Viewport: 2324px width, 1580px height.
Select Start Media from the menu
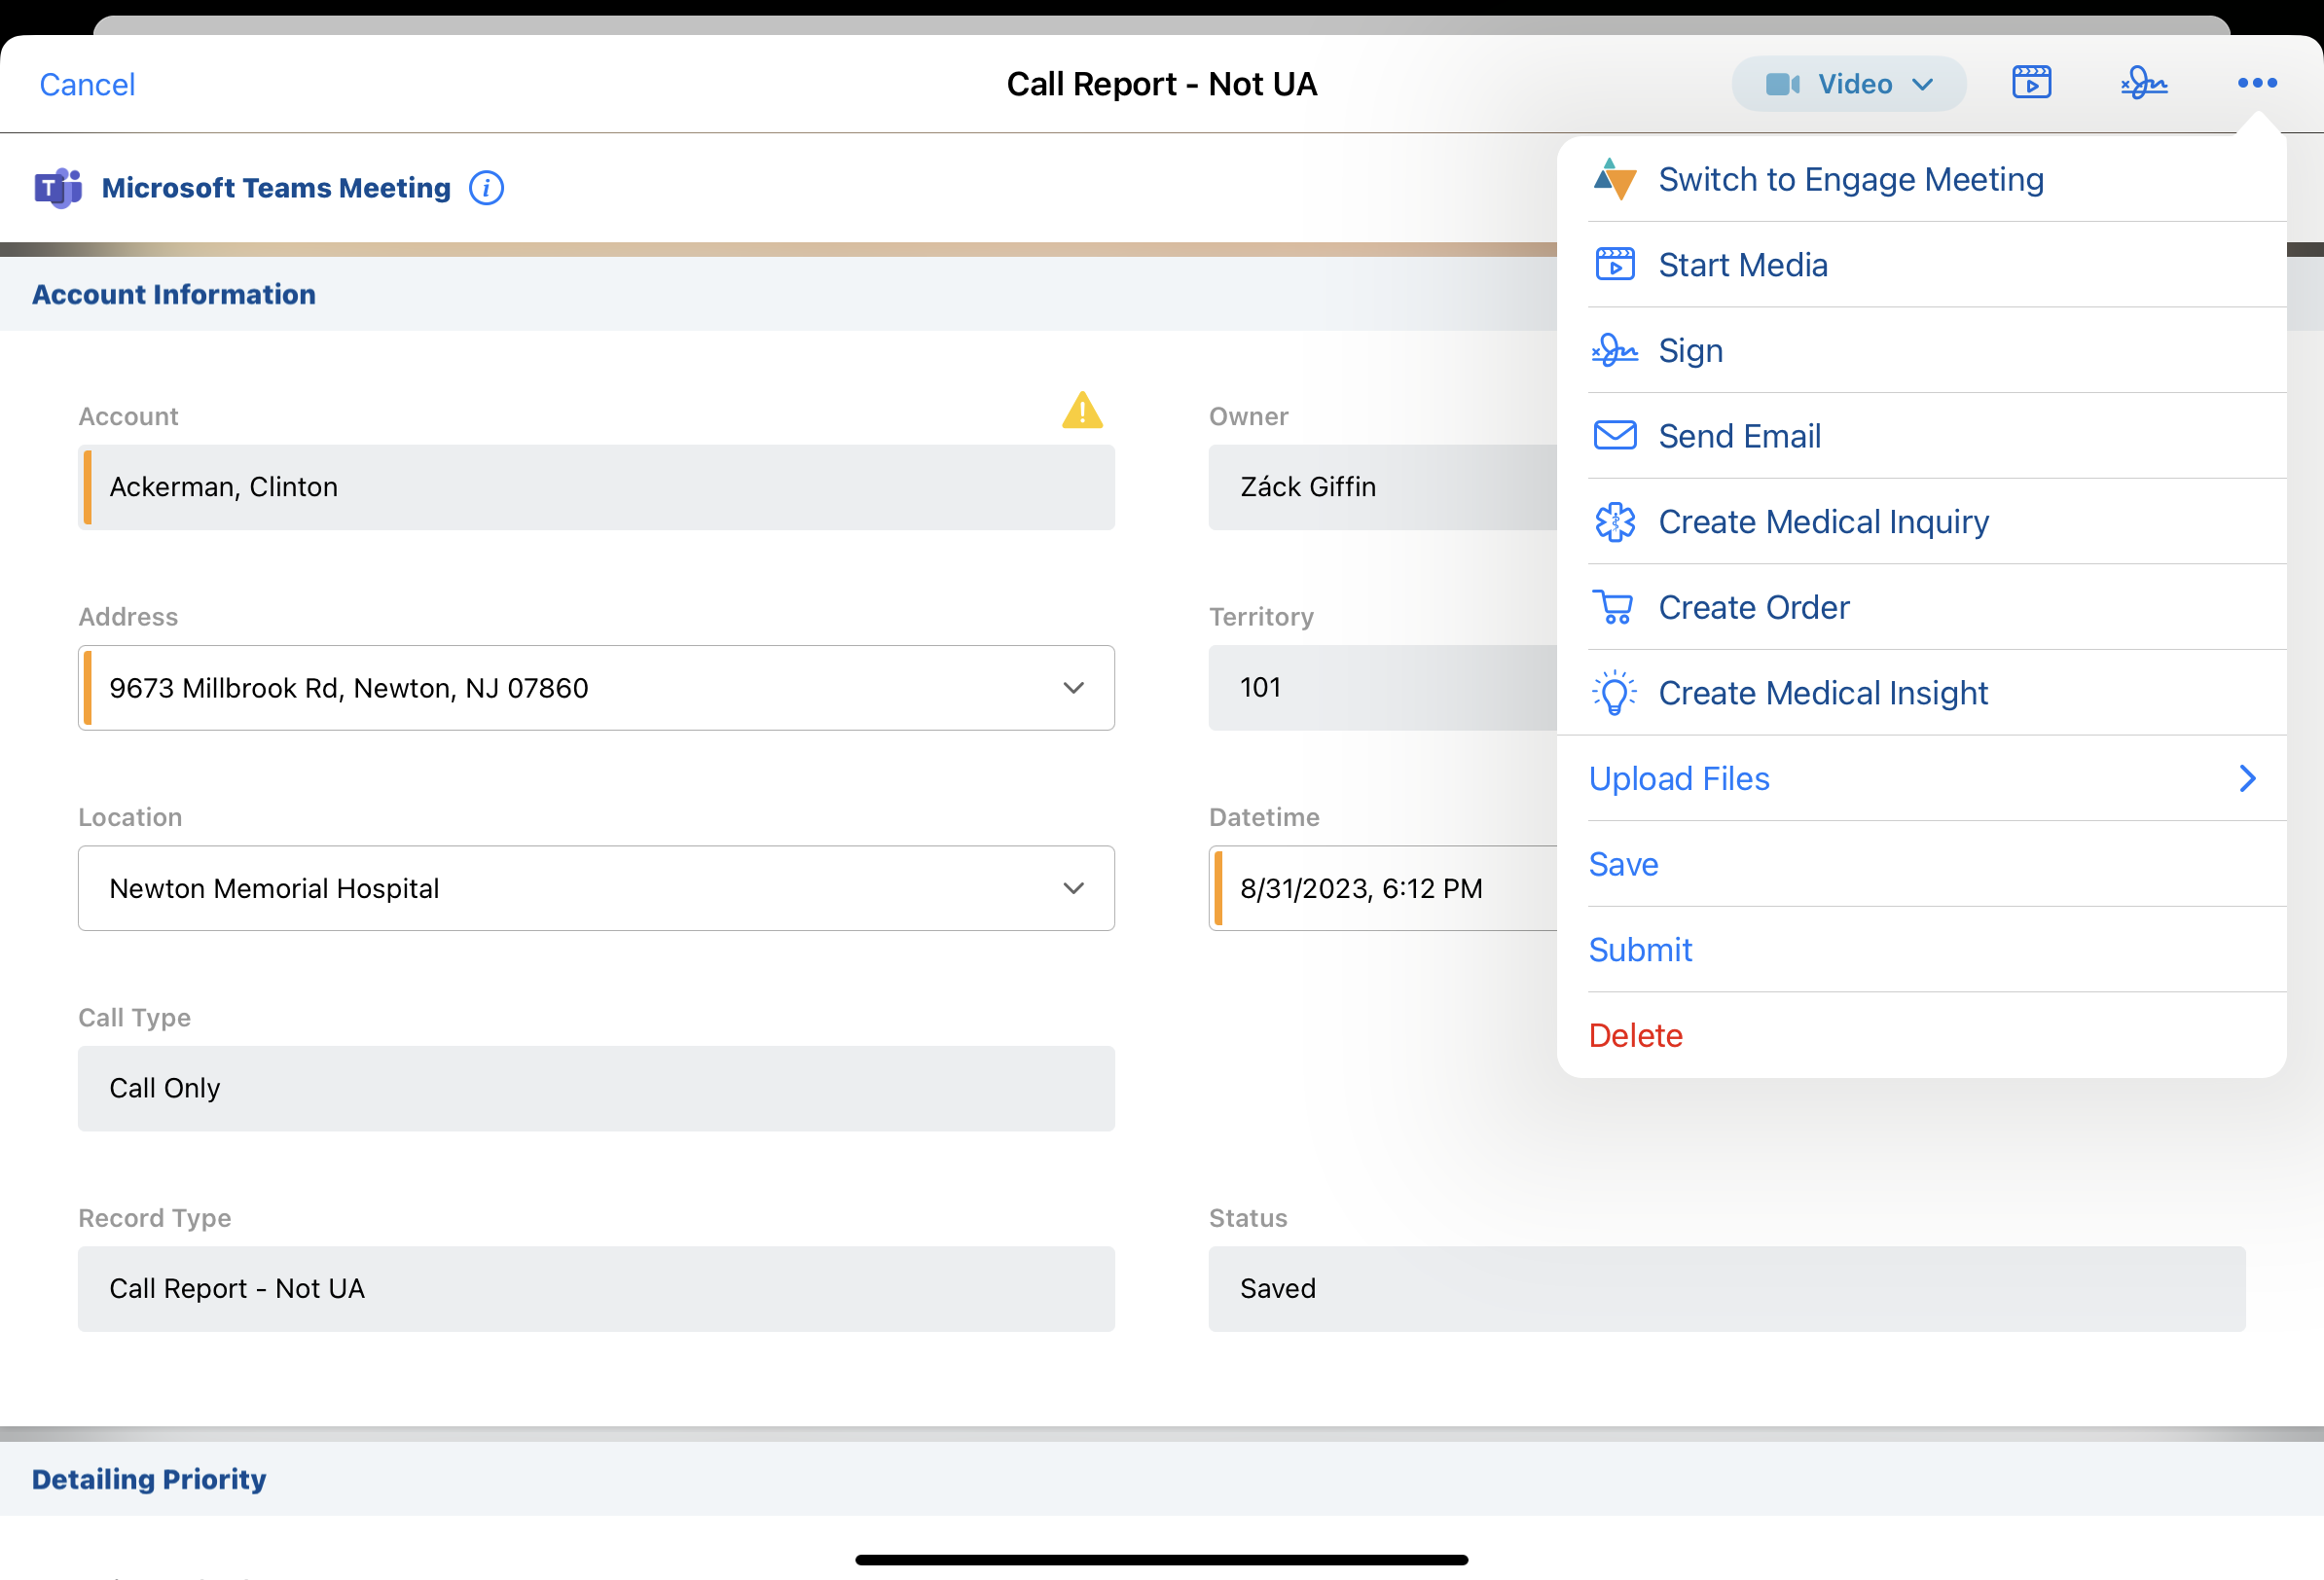(x=1742, y=265)
